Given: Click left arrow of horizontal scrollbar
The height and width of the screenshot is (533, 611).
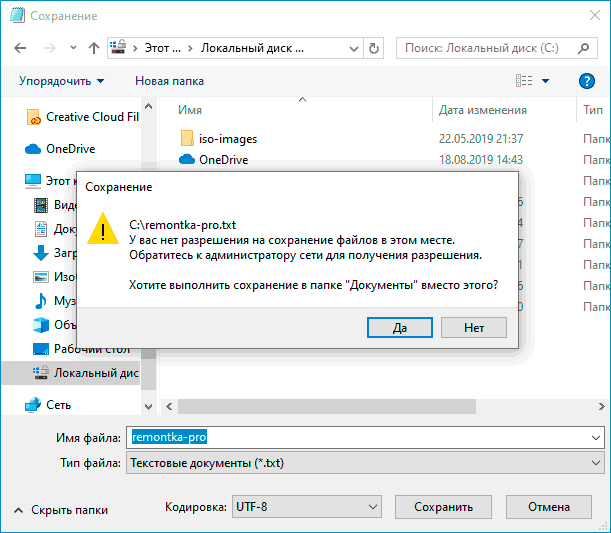Looking at the screenshot, I should [169, 407].
